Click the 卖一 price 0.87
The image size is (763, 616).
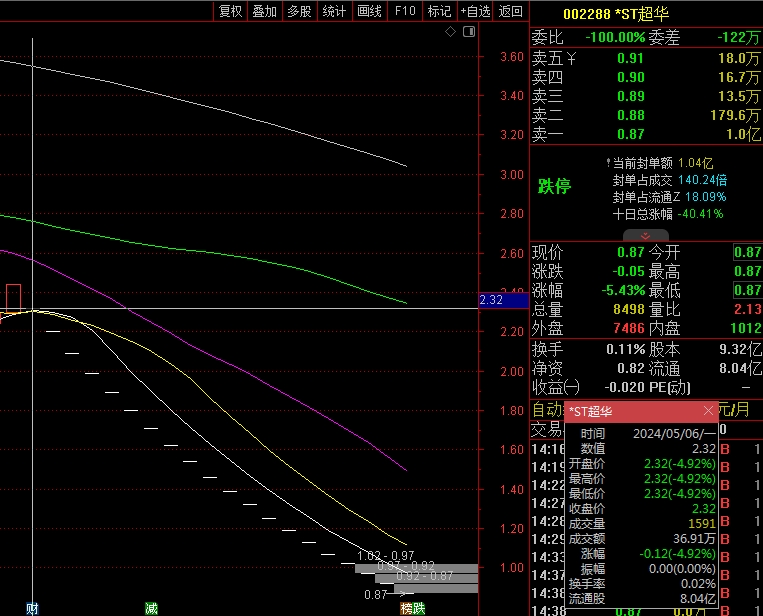(x=630, y=134)
